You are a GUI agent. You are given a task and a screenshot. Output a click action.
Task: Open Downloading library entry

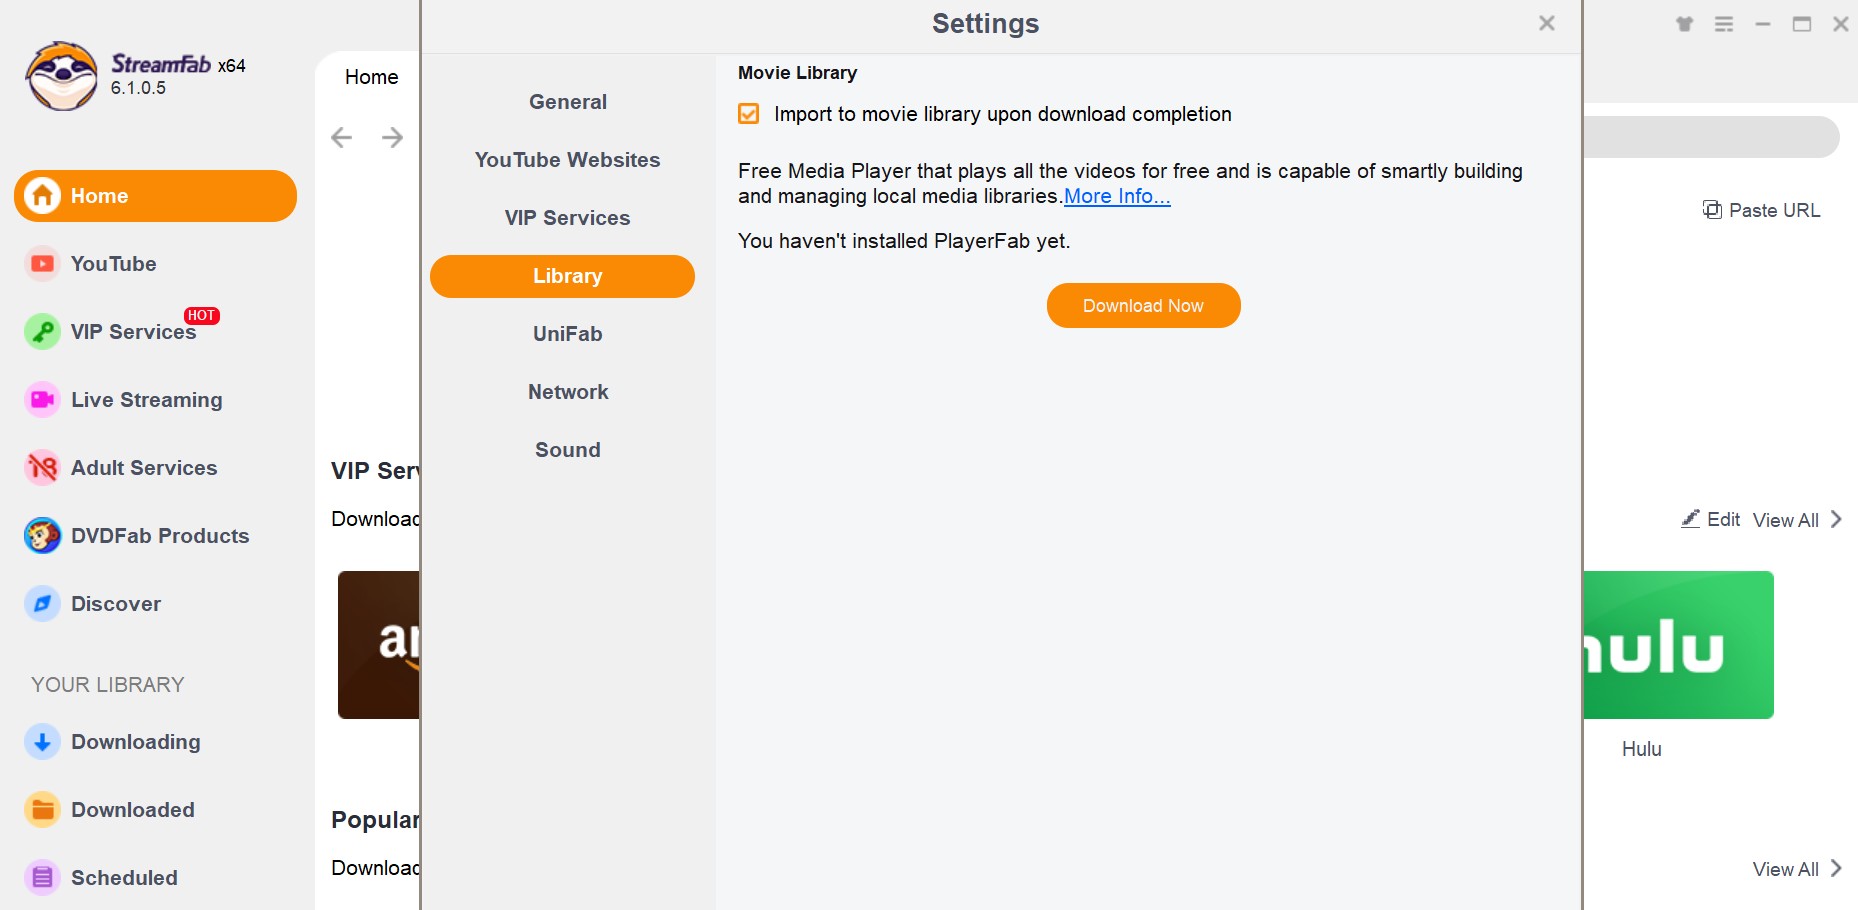point(136,742)
